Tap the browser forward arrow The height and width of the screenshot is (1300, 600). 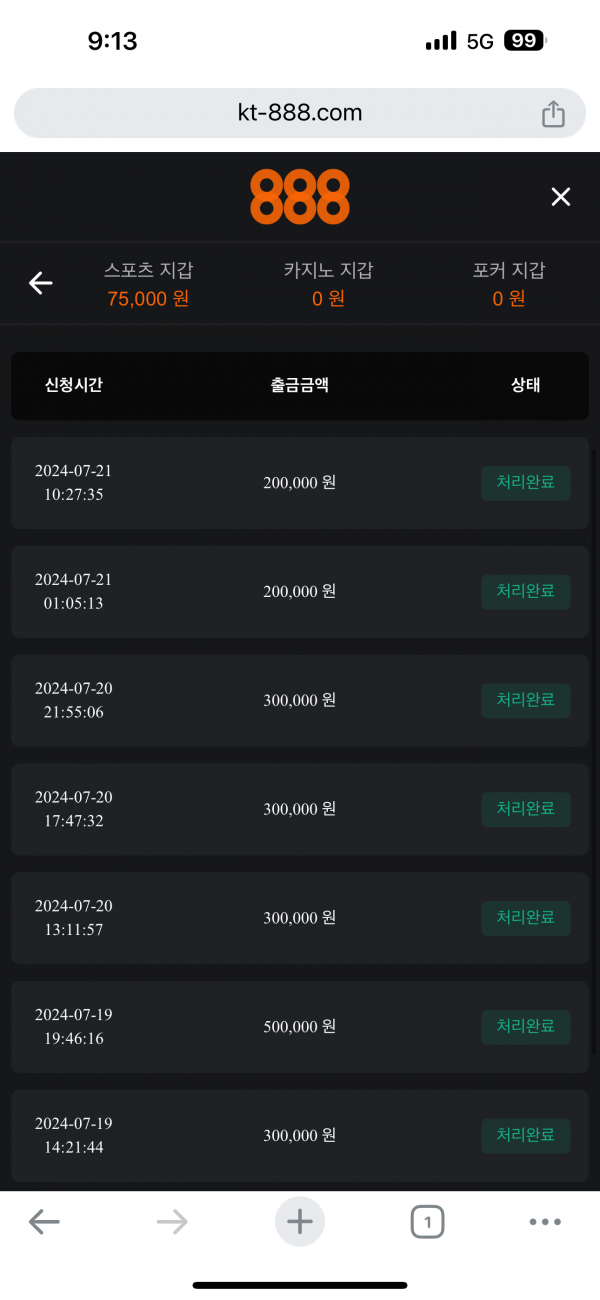point(172,1221)
